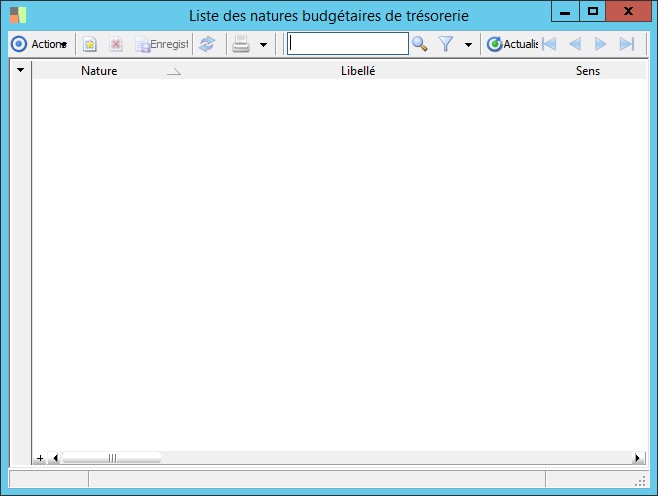This screenshot has height=496, width=658.
Task: Click the magnifying glass search icon
Action: [x=420, y=44]
